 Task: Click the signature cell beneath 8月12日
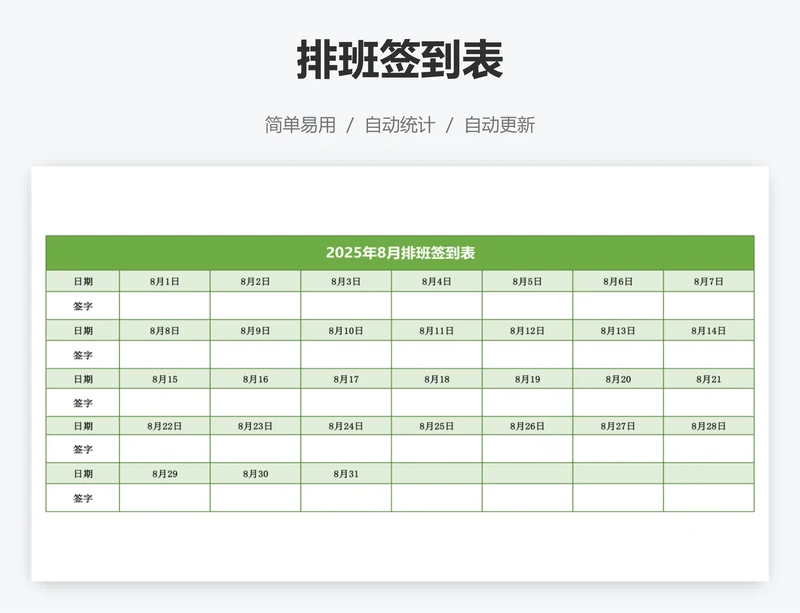click(x=527, y=354)
